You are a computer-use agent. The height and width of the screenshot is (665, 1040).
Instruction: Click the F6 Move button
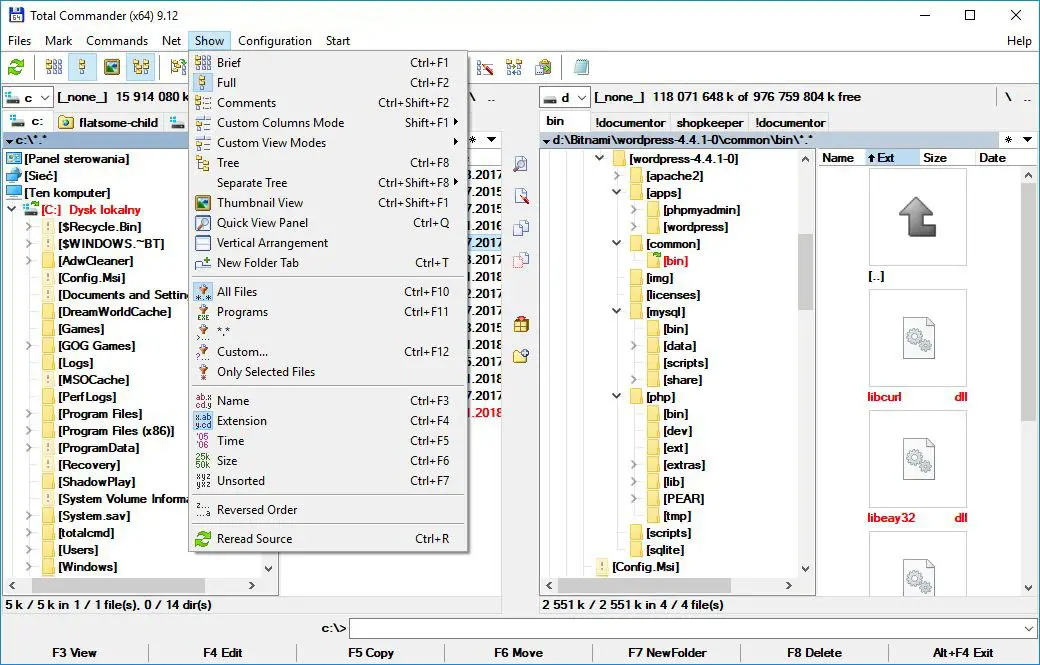[x=519, y=653]
